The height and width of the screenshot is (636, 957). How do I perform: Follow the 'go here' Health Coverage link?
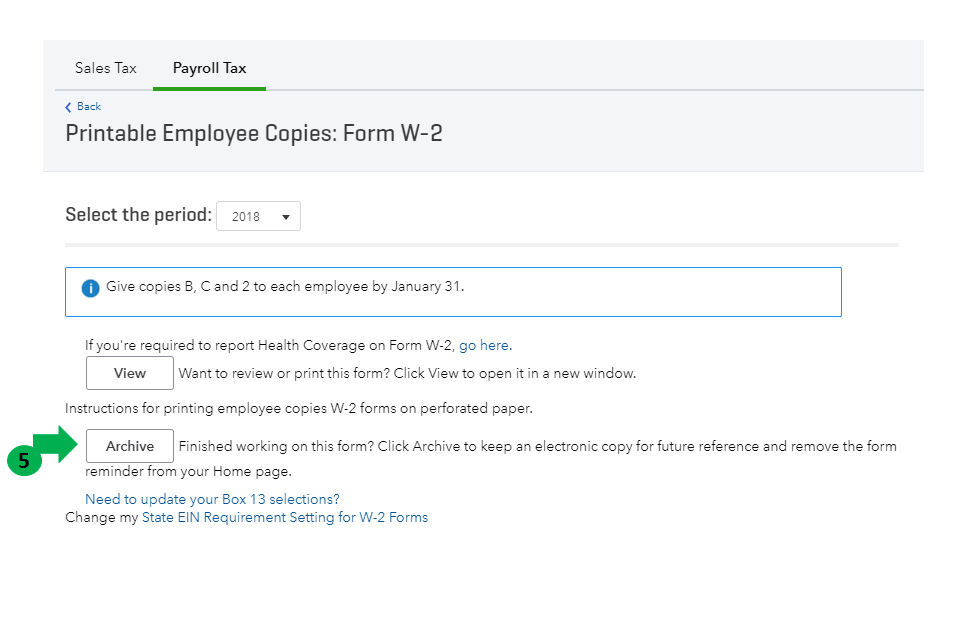point(484,346)
